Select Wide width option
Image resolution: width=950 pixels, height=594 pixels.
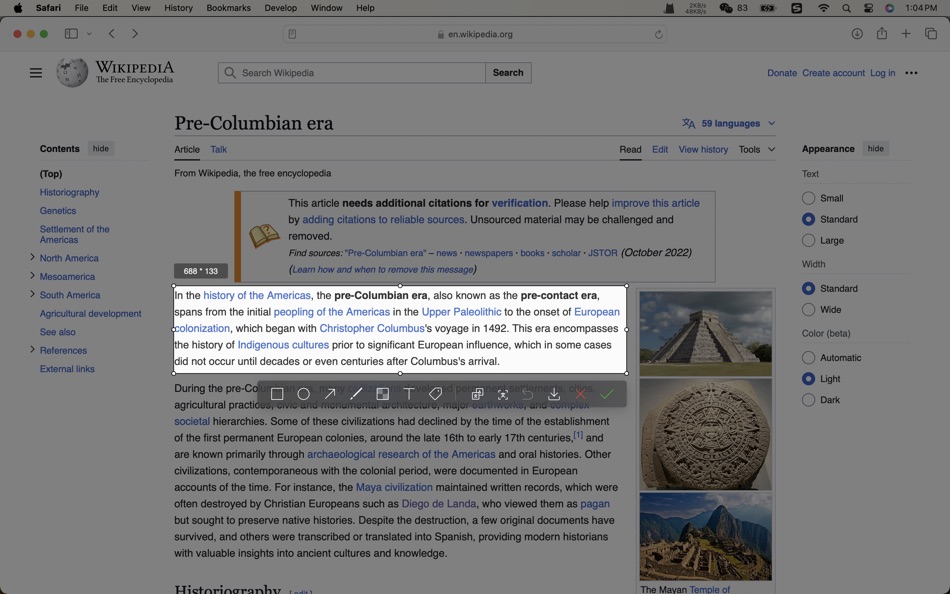point(808,310)
